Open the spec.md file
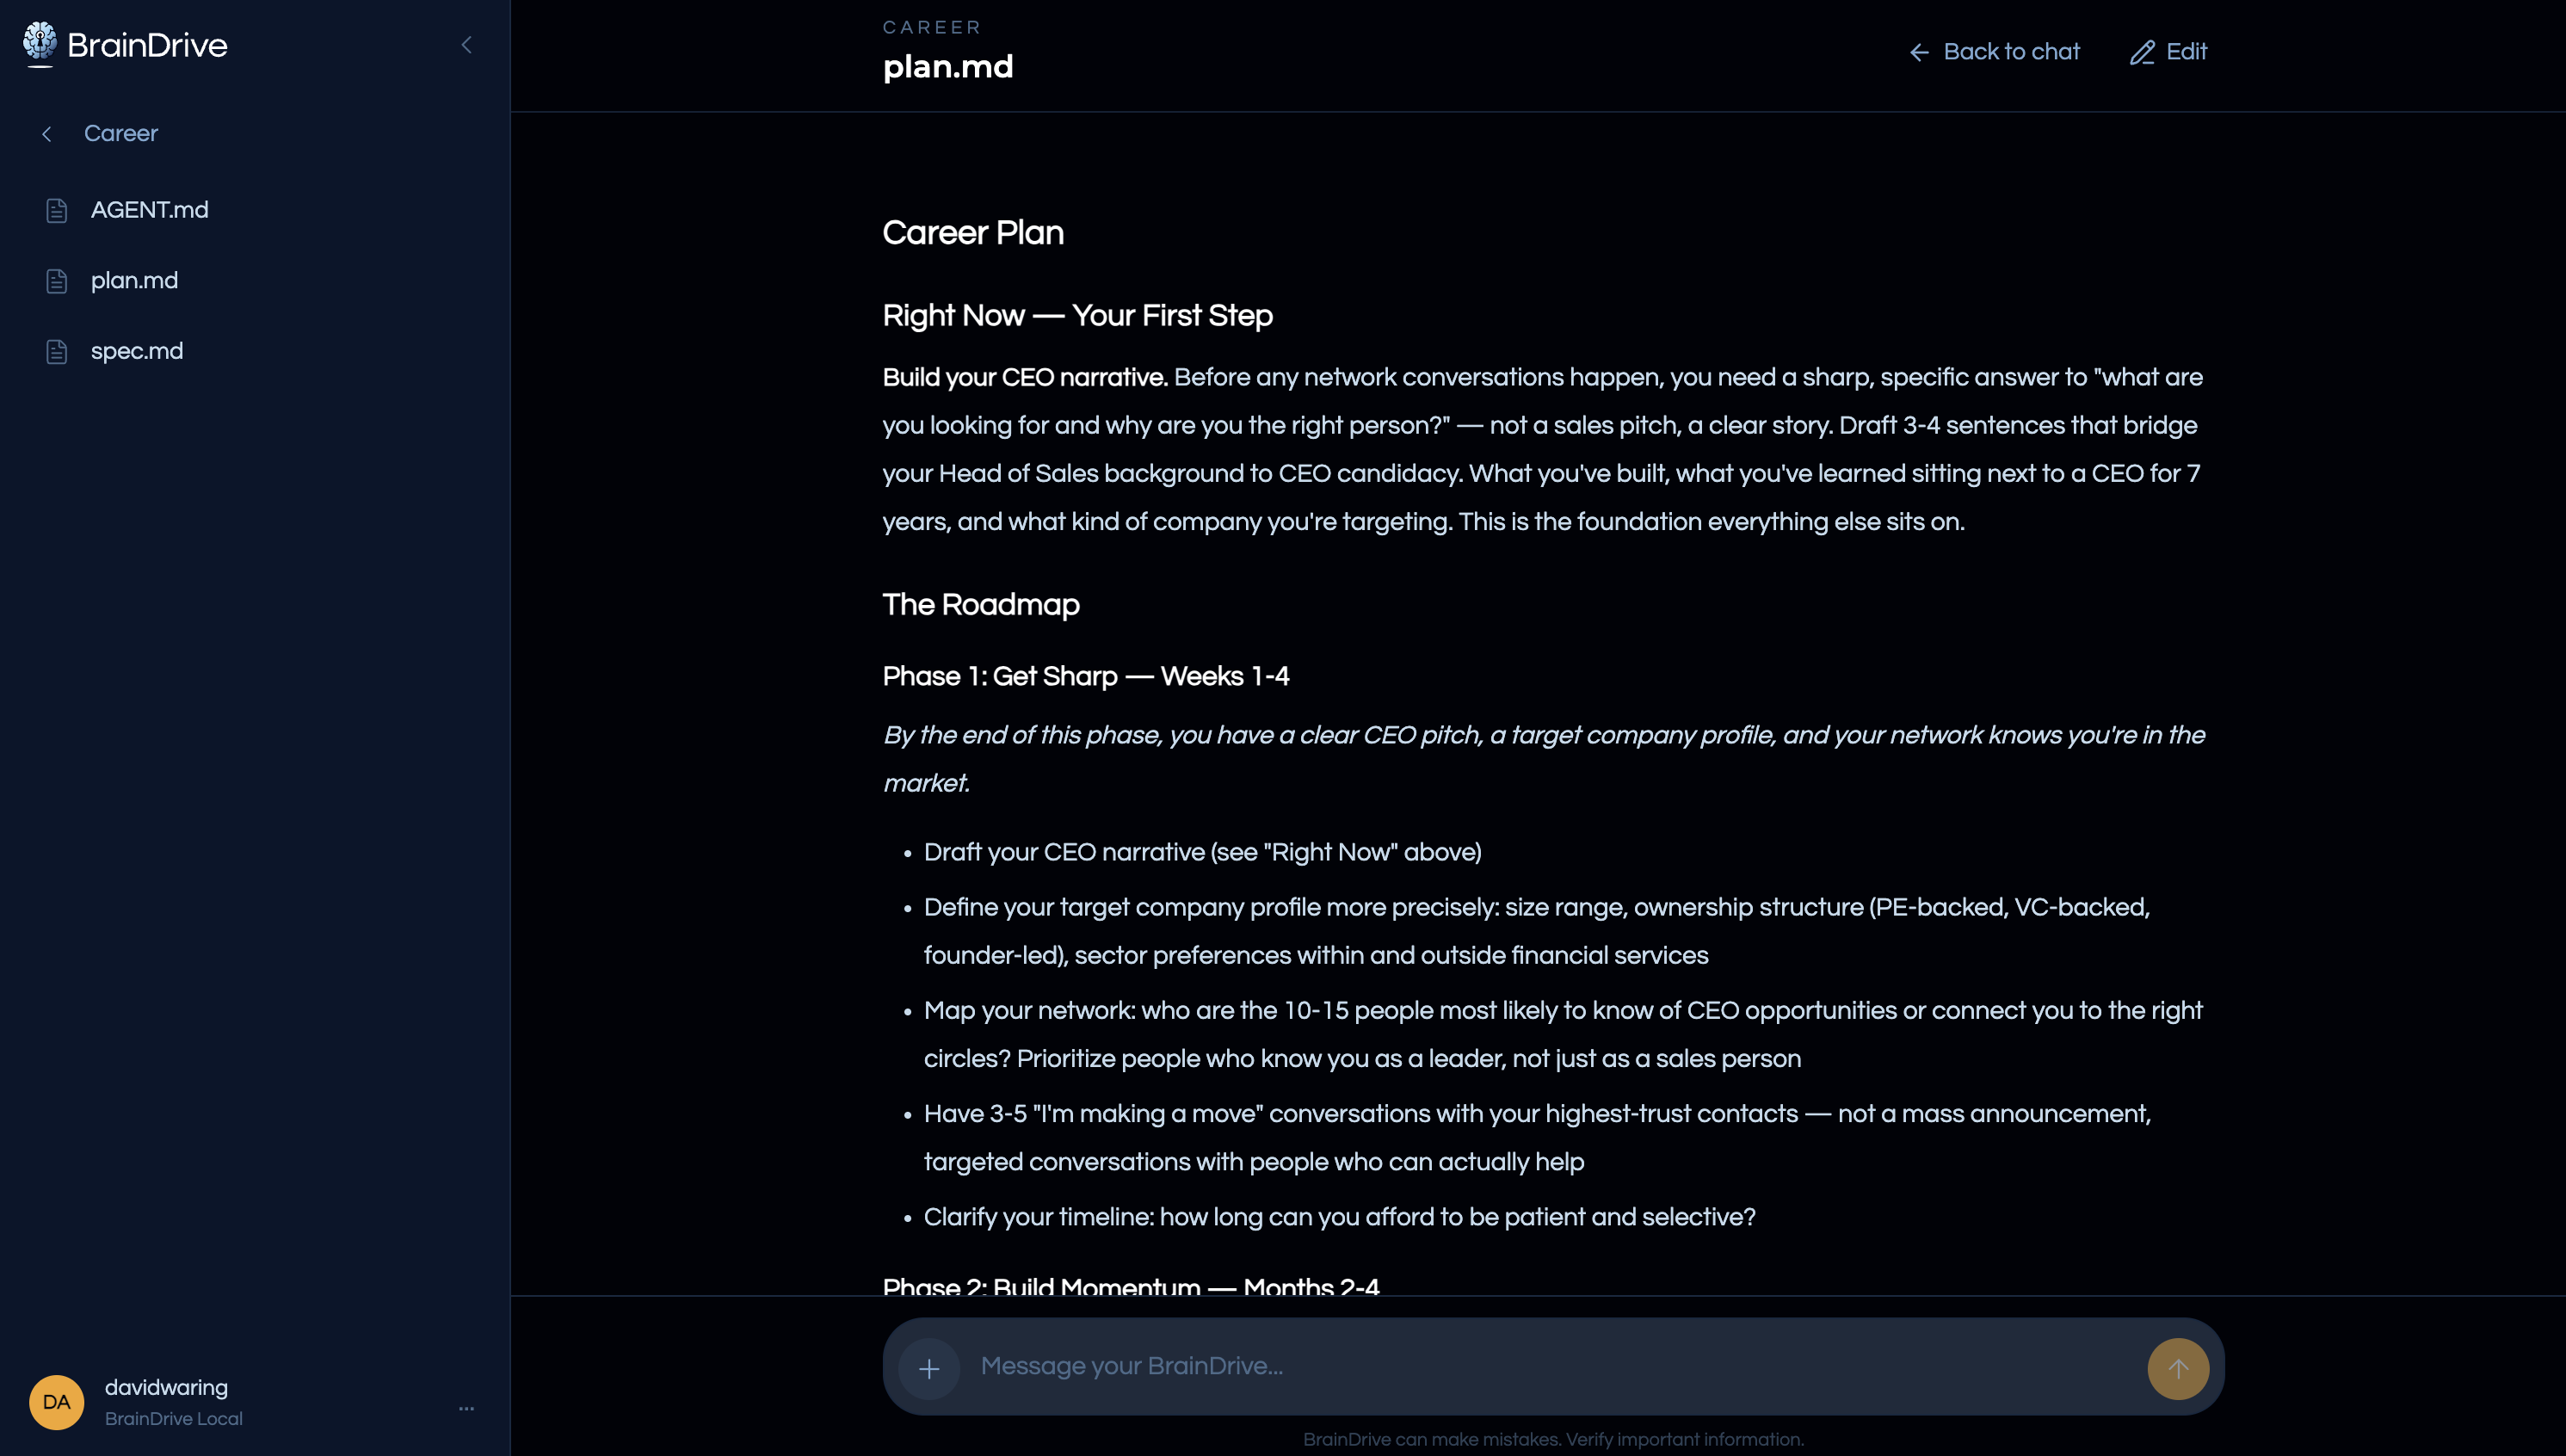Viewport: 2566px width, 1456px height. point(137,351)
